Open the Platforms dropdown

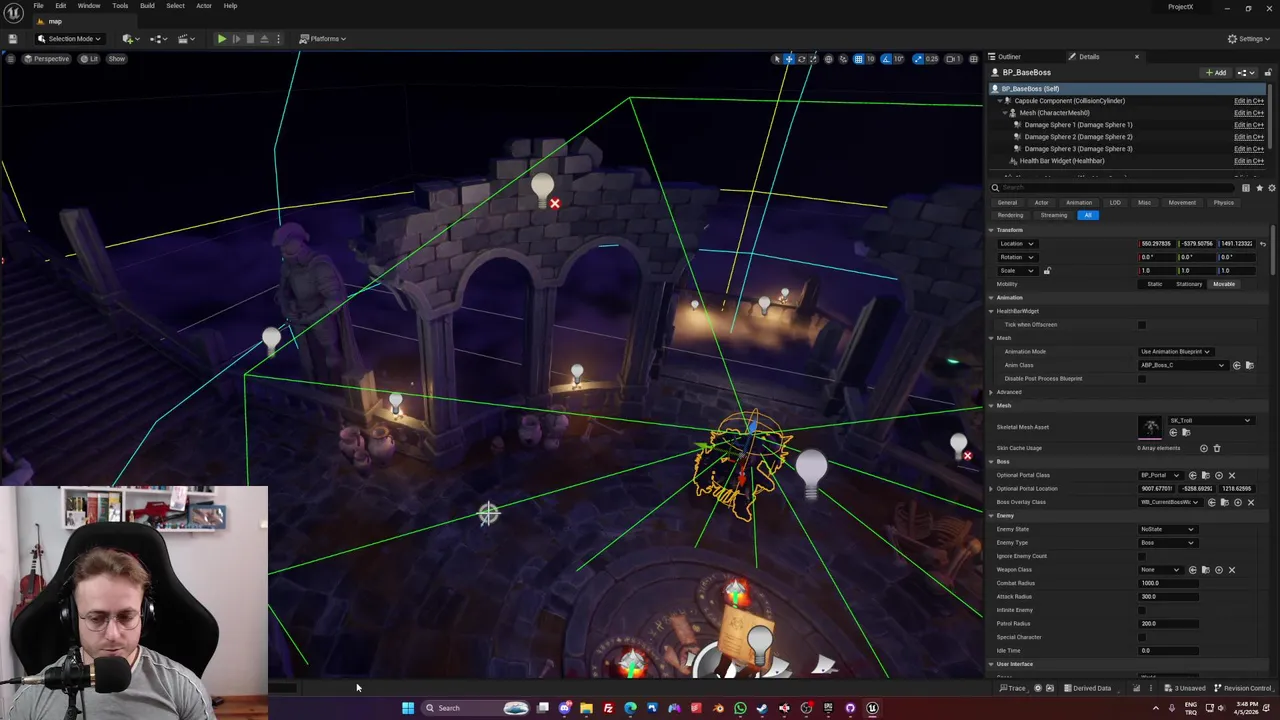(x=324, y=38)
